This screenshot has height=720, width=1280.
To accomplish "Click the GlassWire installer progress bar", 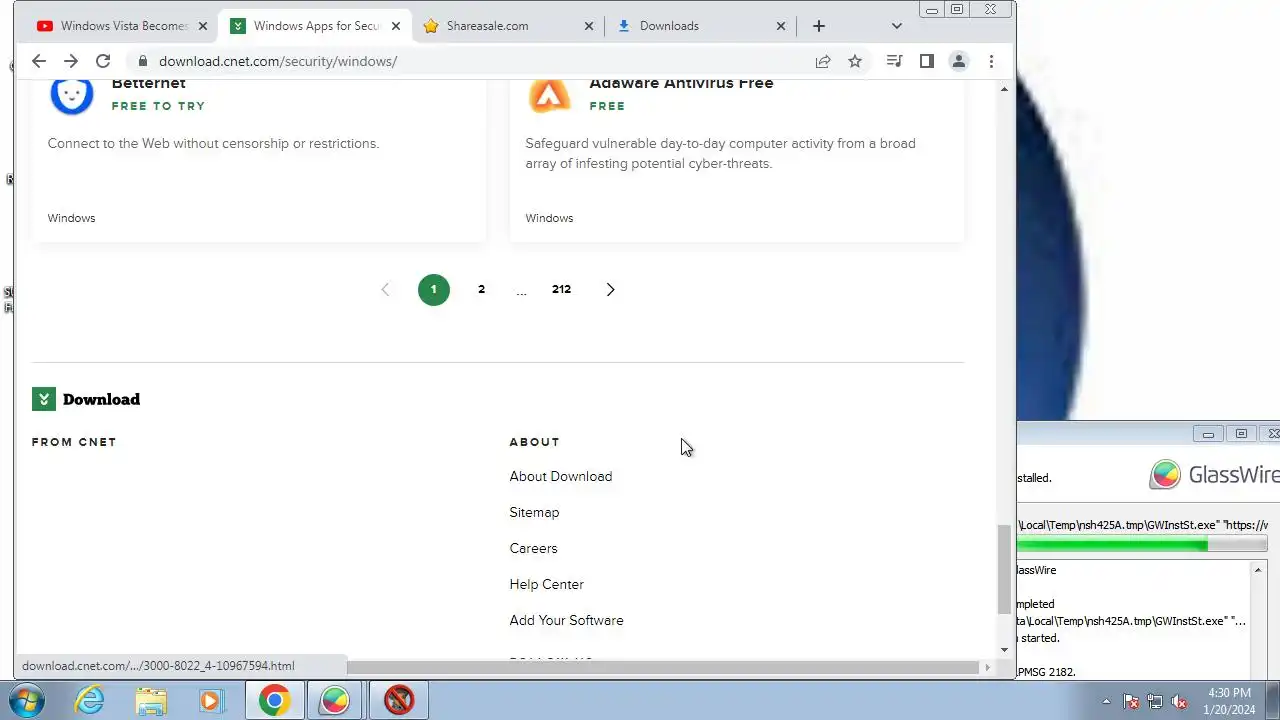I will tap(1142, 544).
